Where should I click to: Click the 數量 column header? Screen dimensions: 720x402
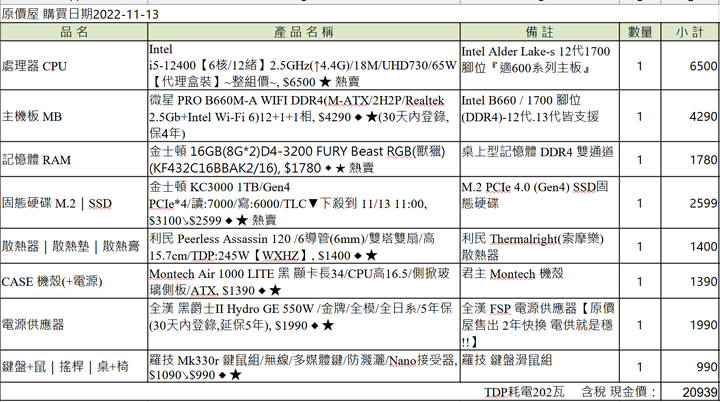pos(640,32)
